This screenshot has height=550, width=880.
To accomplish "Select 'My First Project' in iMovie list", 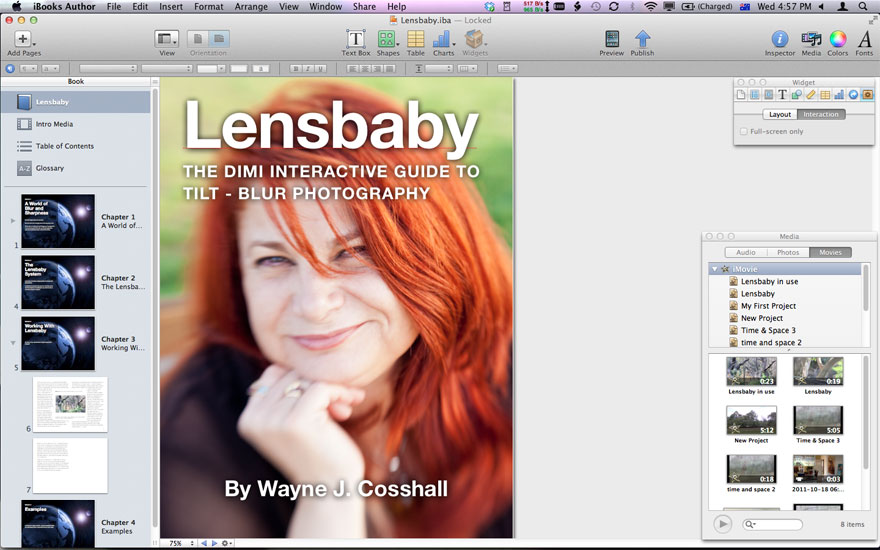I will 768,306.
